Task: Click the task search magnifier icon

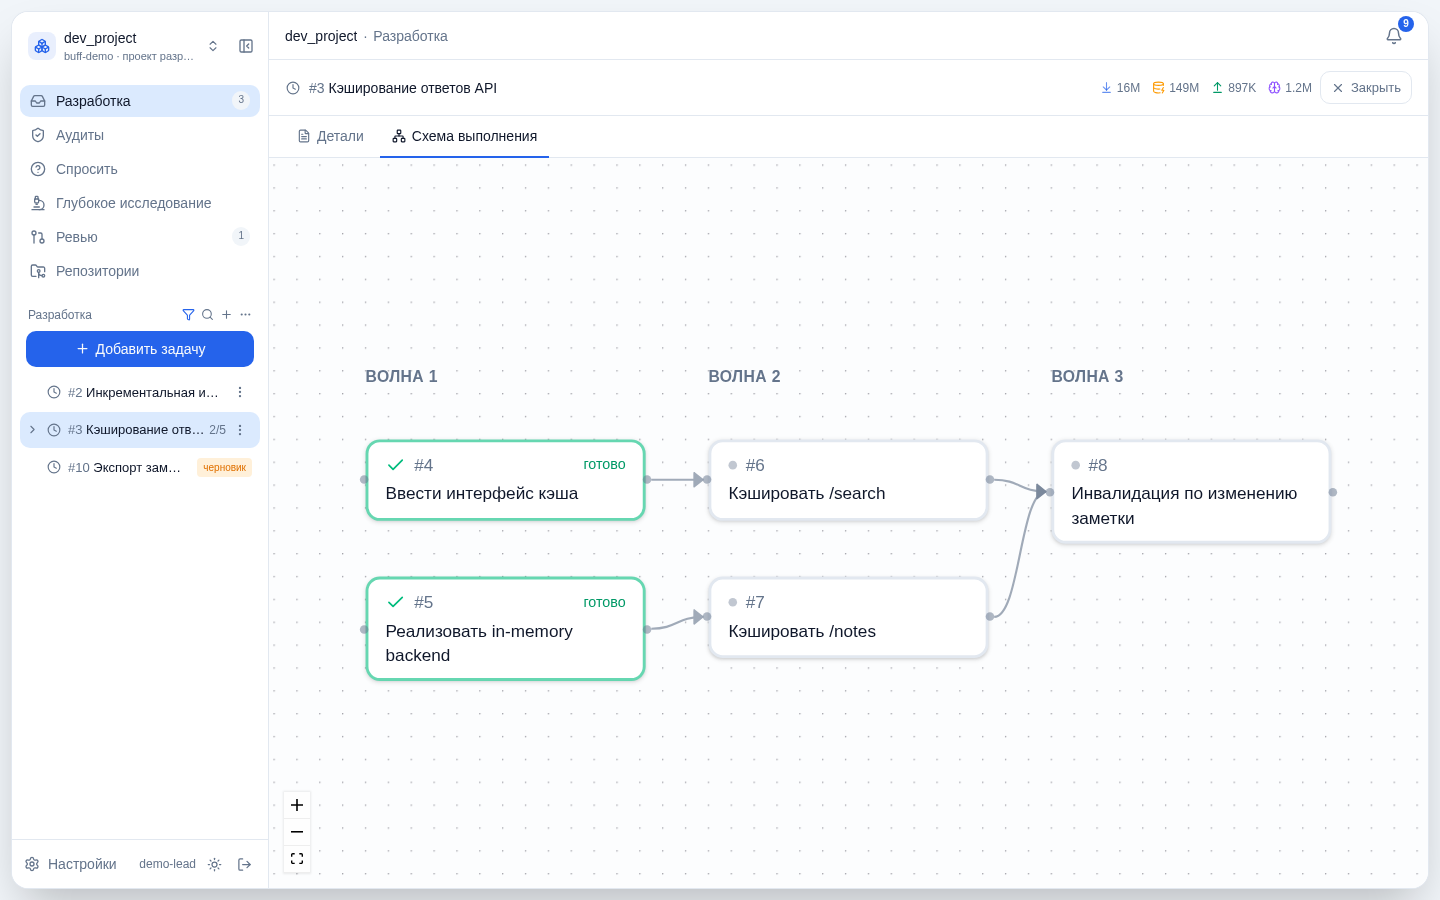Action: tap(207, 315)
